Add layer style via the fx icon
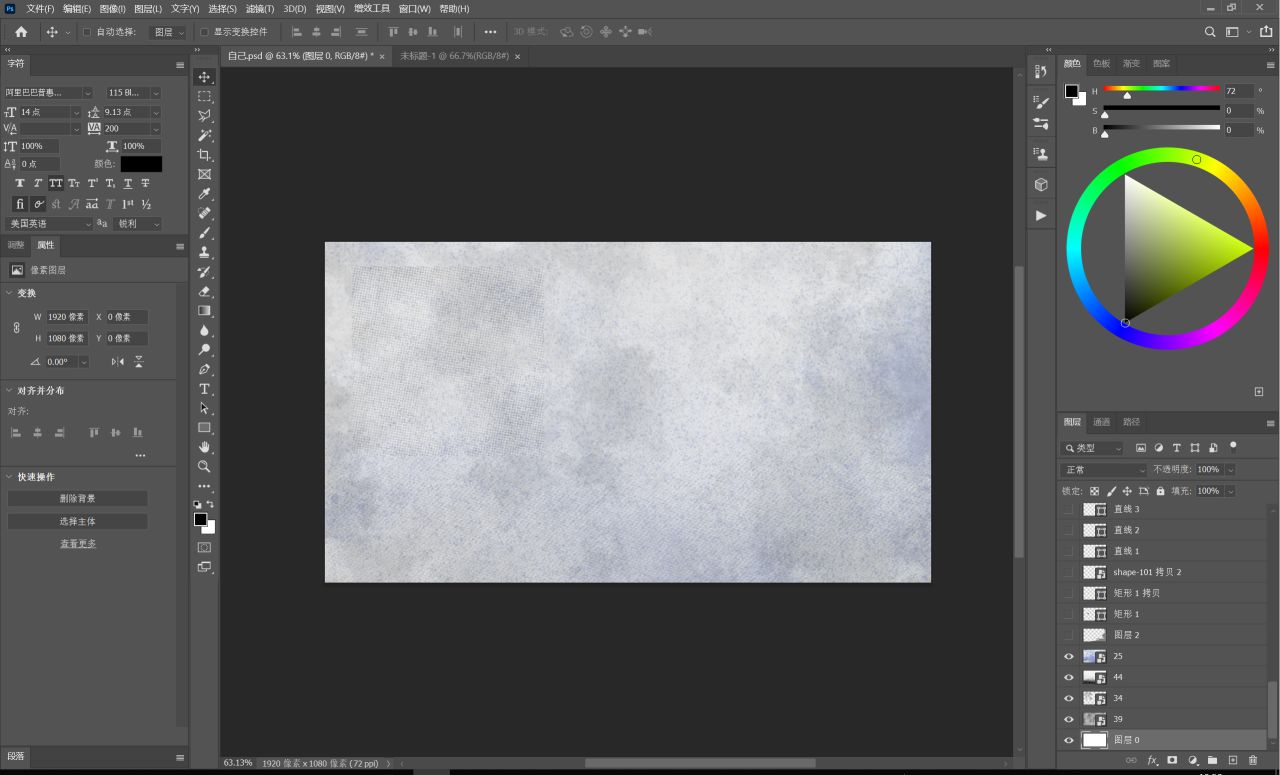This screenshot has width=1280, height=775. [x=1152, y=761]
